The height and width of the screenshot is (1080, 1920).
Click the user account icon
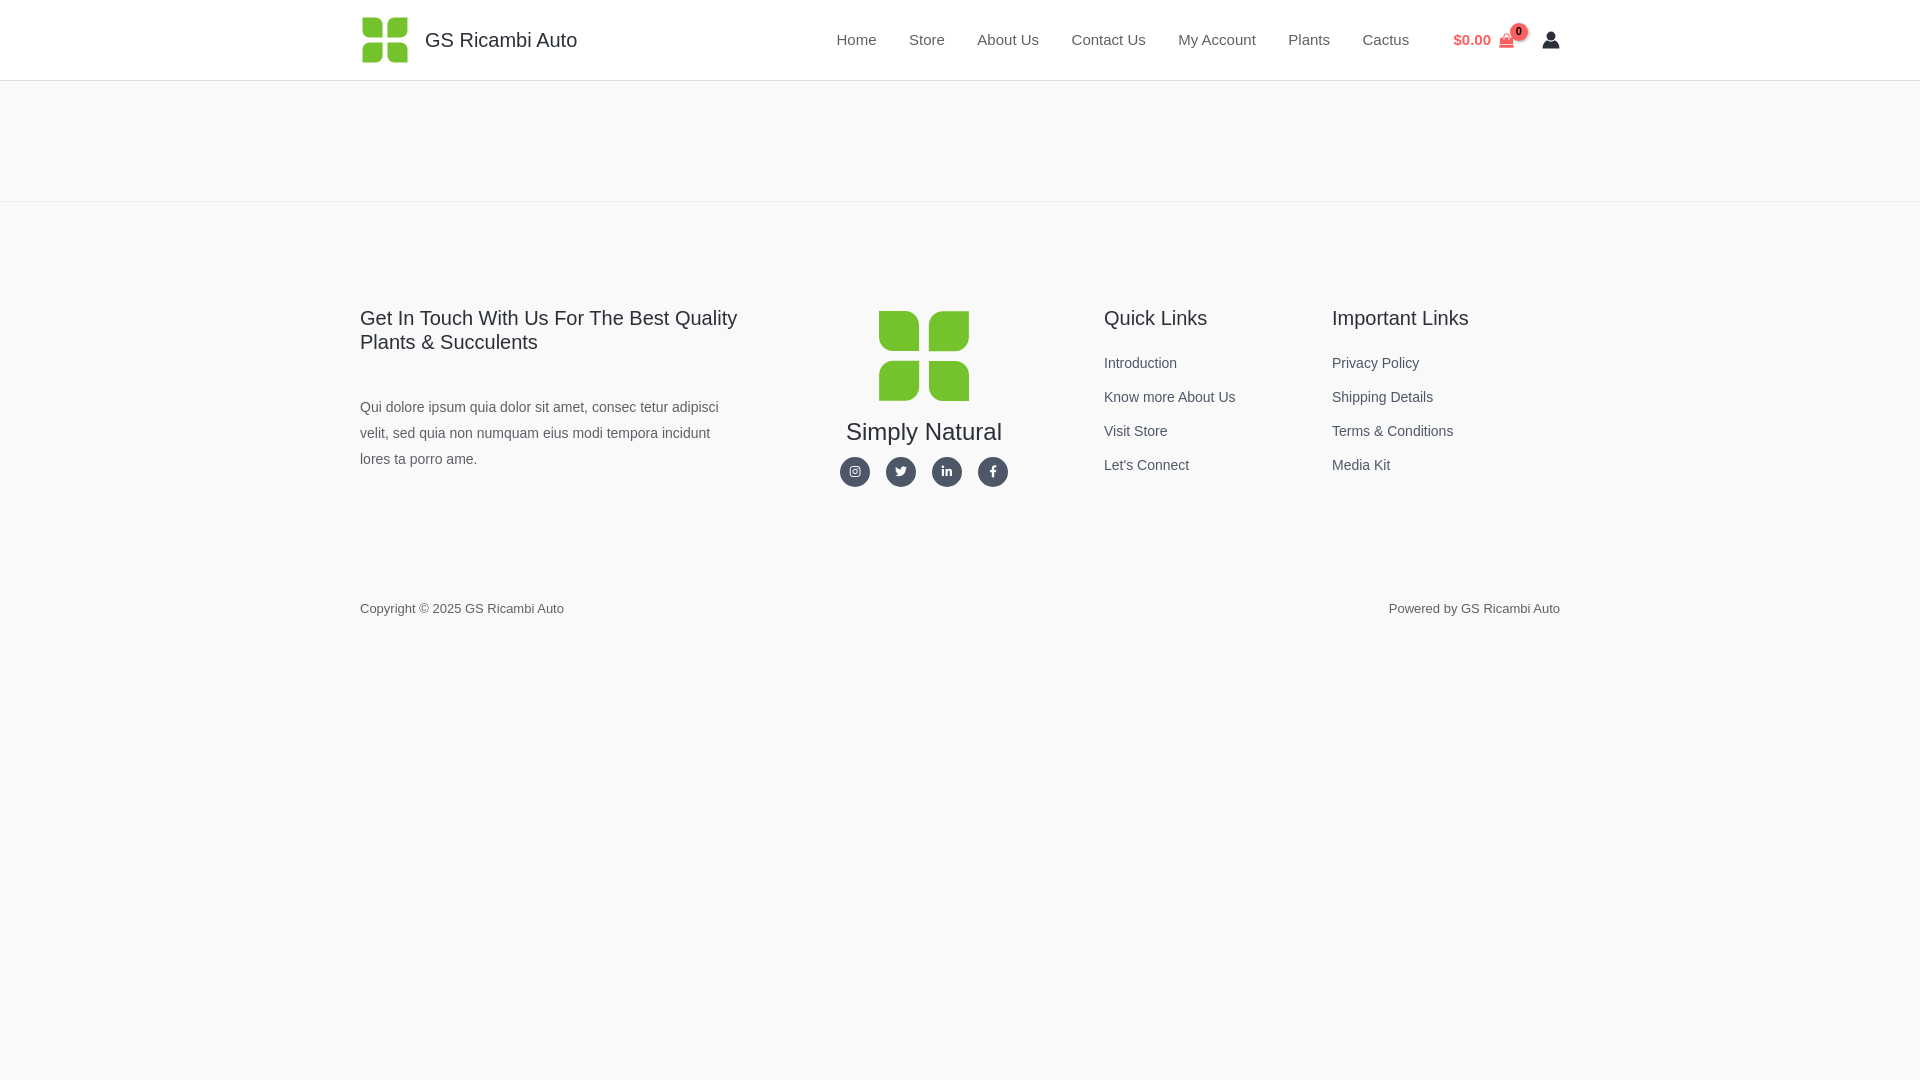pyautogui.click(x=1550, y=40)
